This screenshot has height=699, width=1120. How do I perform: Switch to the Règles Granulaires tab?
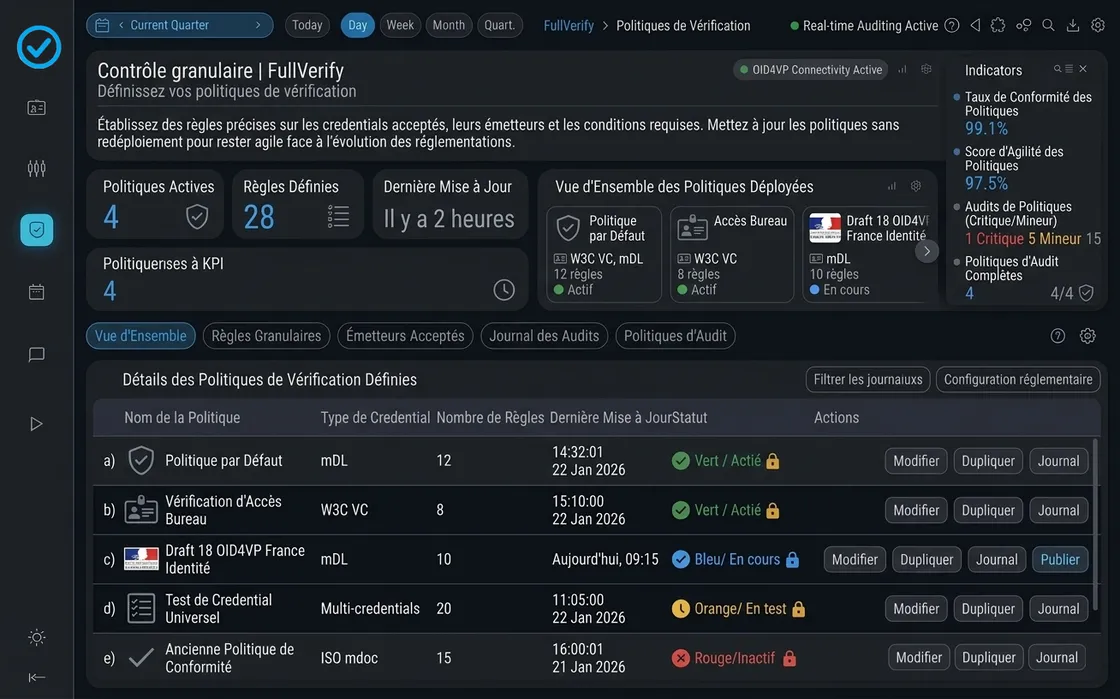pos(266,336)
